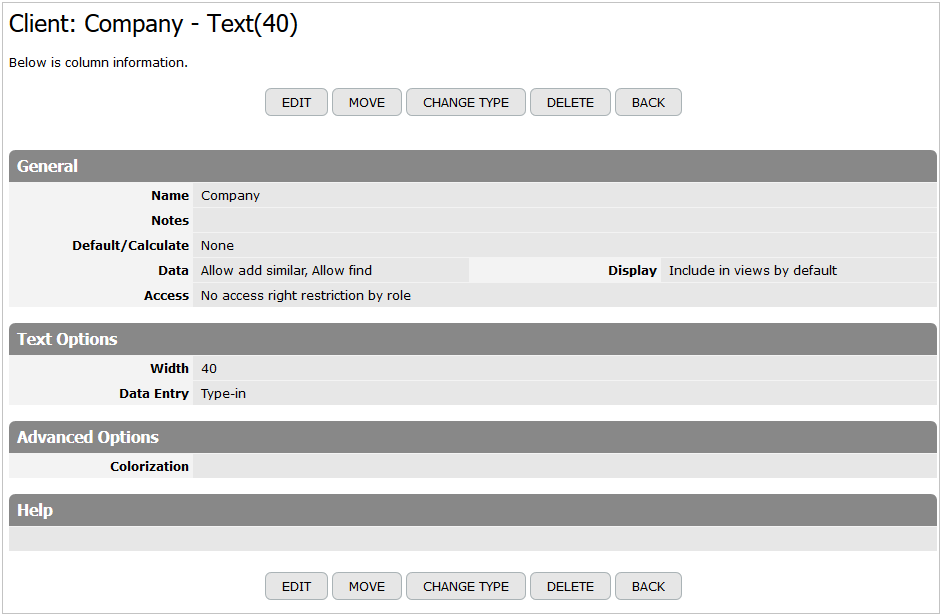
Task: Click the 'Colorization' field label
Action: pyautogui.click(x=149, y=467)
